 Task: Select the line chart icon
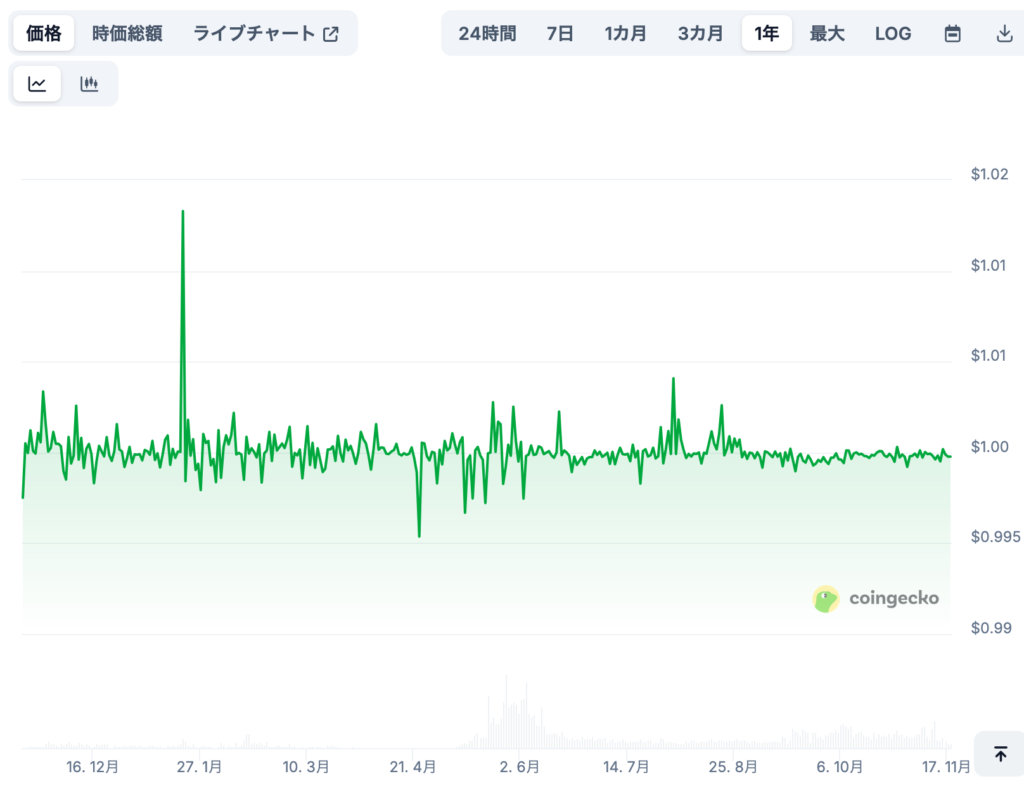[37, 84]
